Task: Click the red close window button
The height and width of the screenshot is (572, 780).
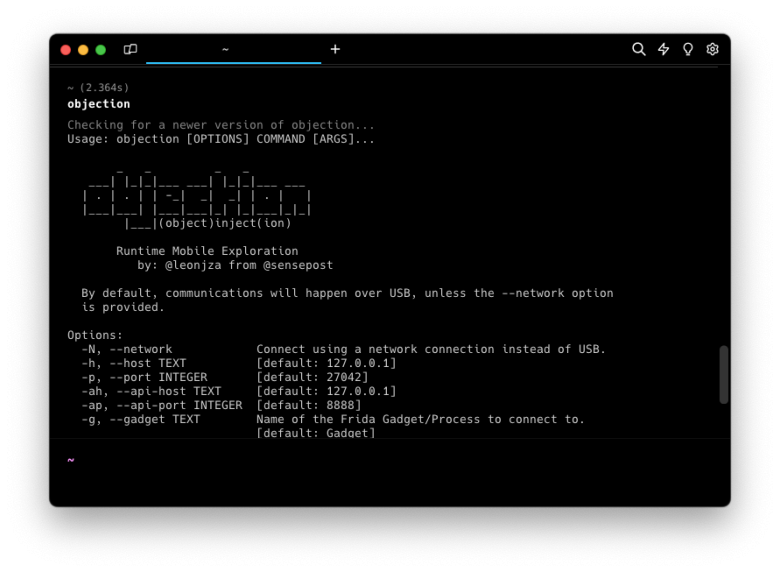Action: (66, 50)
